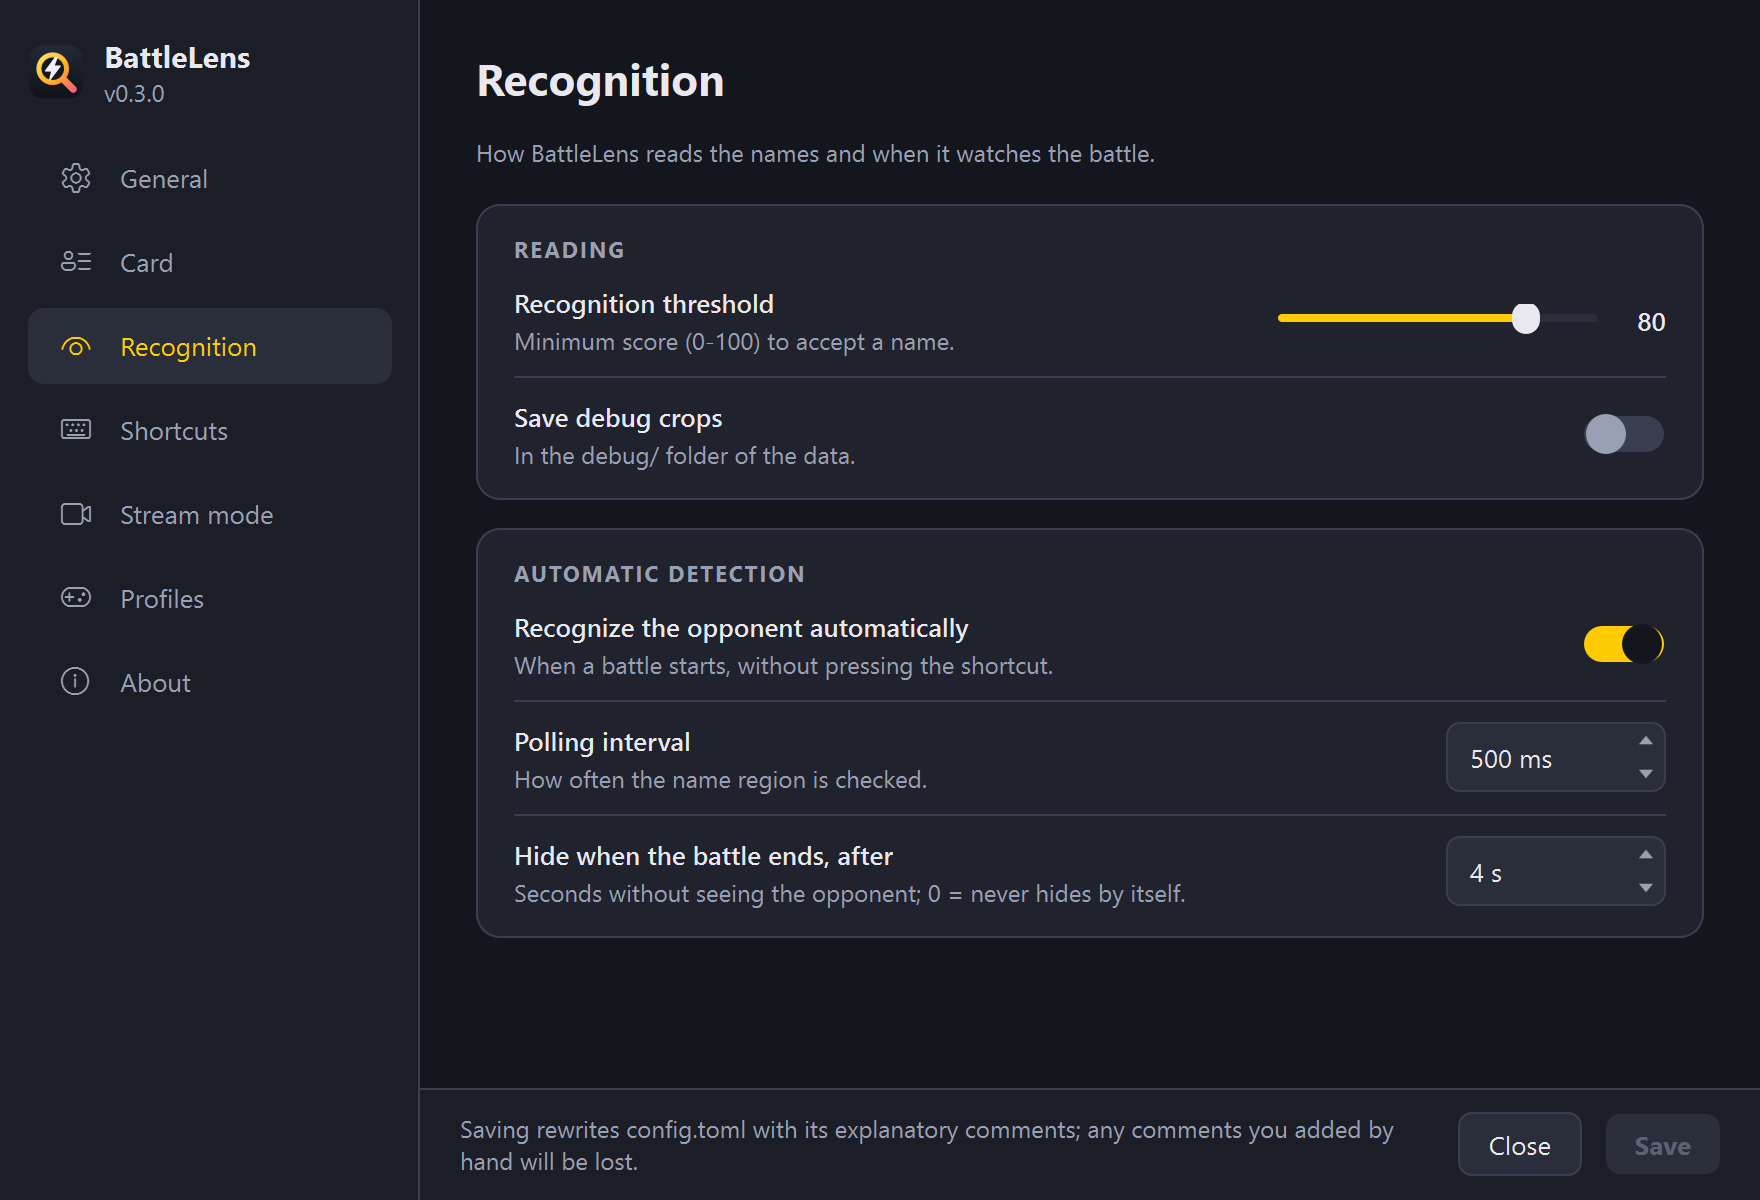
Task: Click the Stream mode camera icon
Action: [x=76, y=514]
